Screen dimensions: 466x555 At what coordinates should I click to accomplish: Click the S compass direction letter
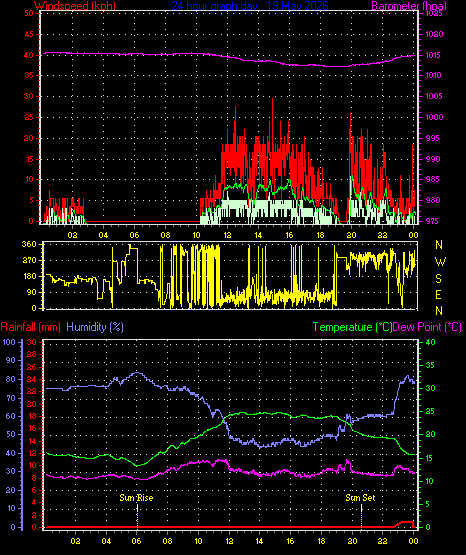coord(438,279)
